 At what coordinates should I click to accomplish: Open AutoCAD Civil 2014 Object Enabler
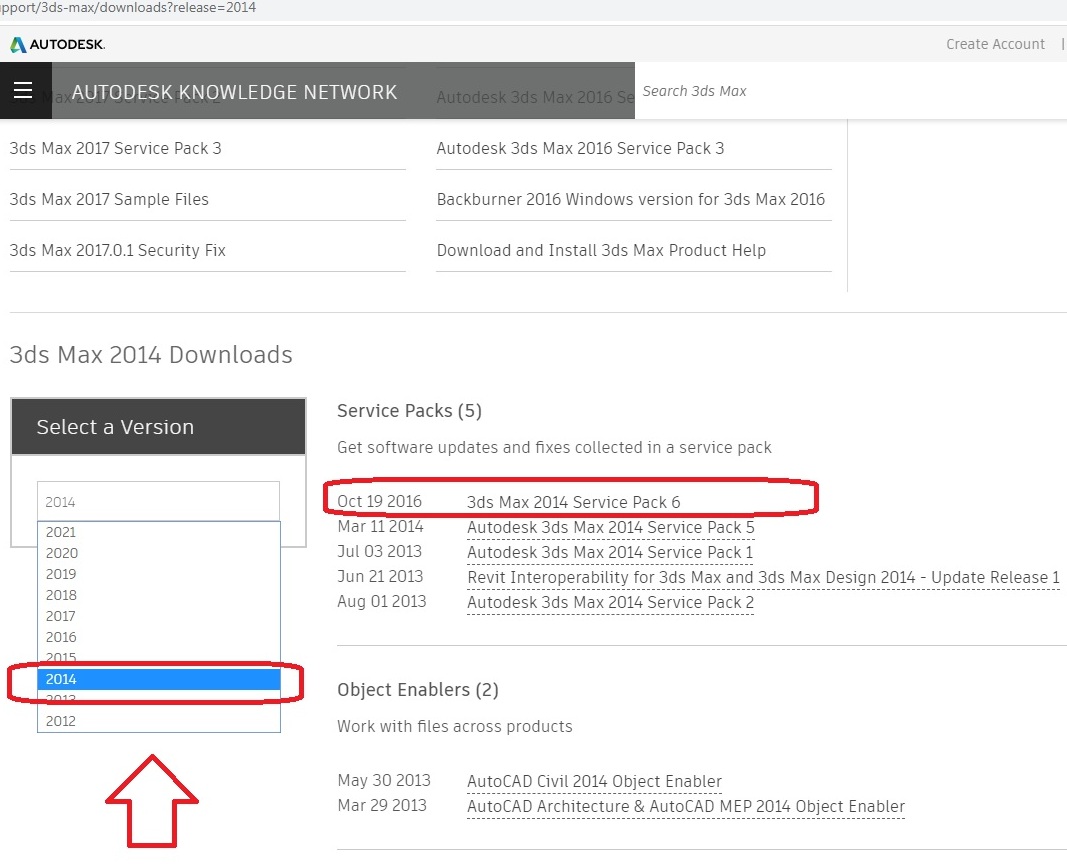(595, 782)
